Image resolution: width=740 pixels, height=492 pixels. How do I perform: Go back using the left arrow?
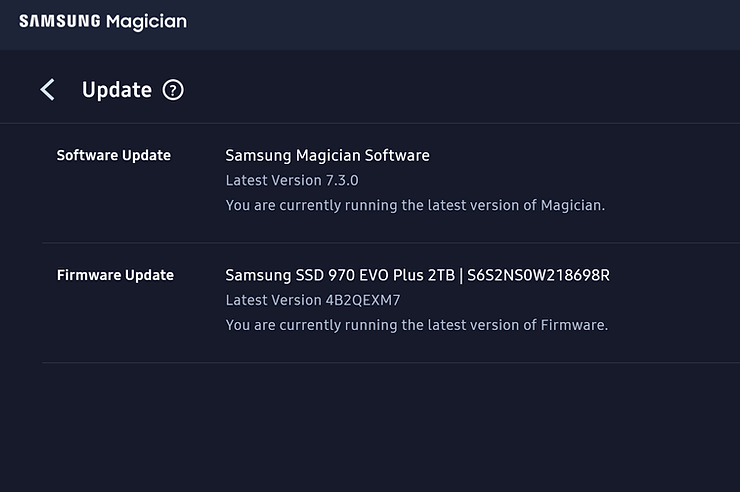[x=47, y=90]
